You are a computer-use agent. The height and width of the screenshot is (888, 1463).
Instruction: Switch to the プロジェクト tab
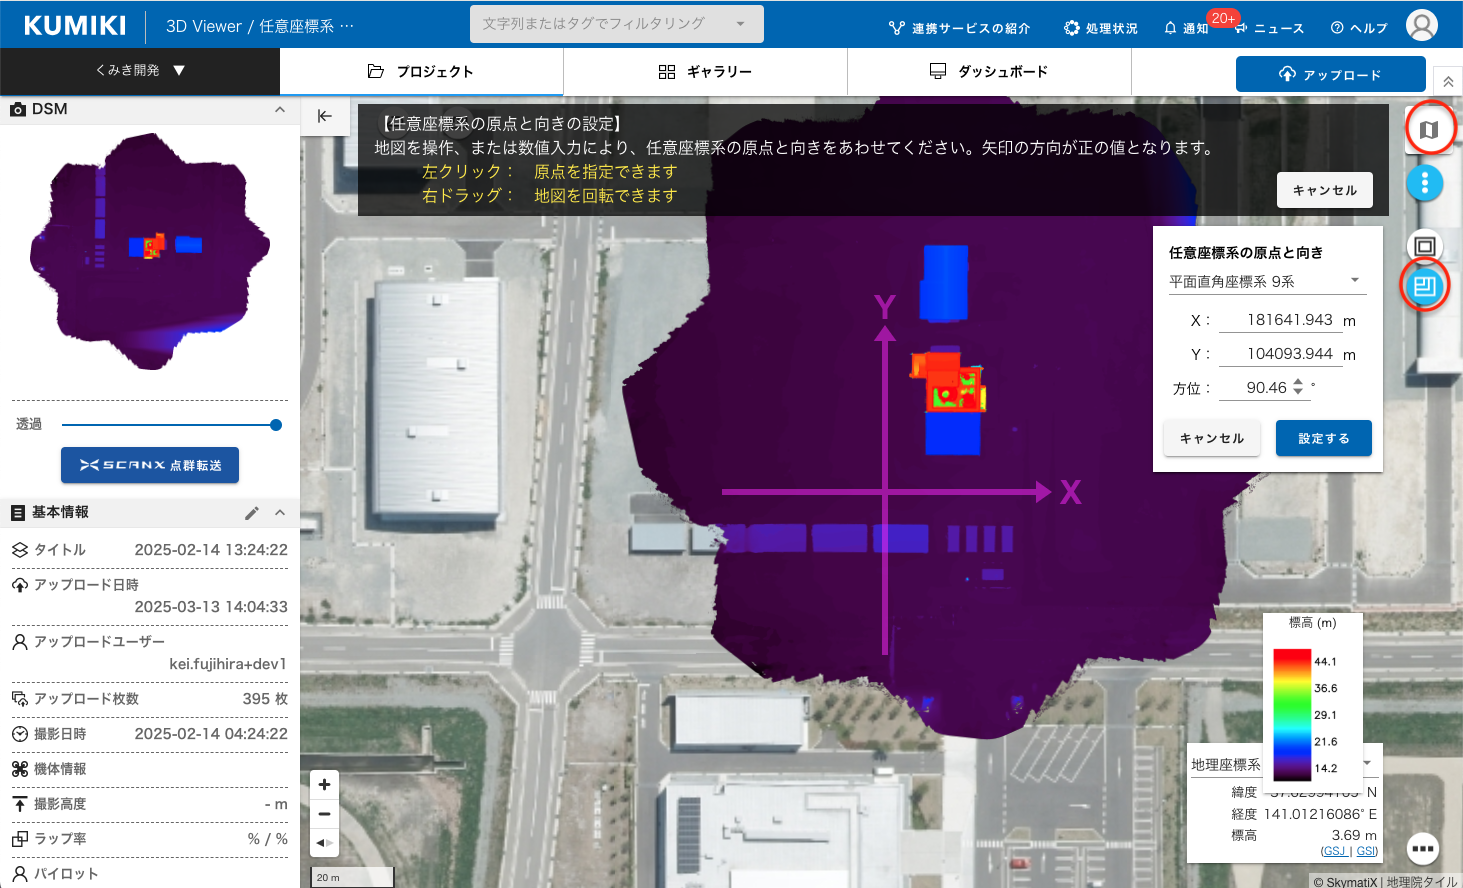point(421,72)
